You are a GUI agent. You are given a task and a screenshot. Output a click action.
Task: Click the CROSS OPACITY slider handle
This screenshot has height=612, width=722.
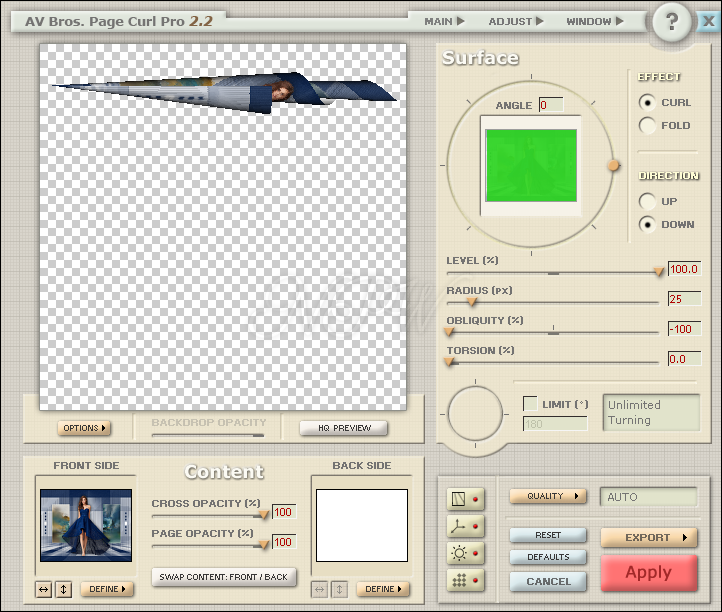263,514
